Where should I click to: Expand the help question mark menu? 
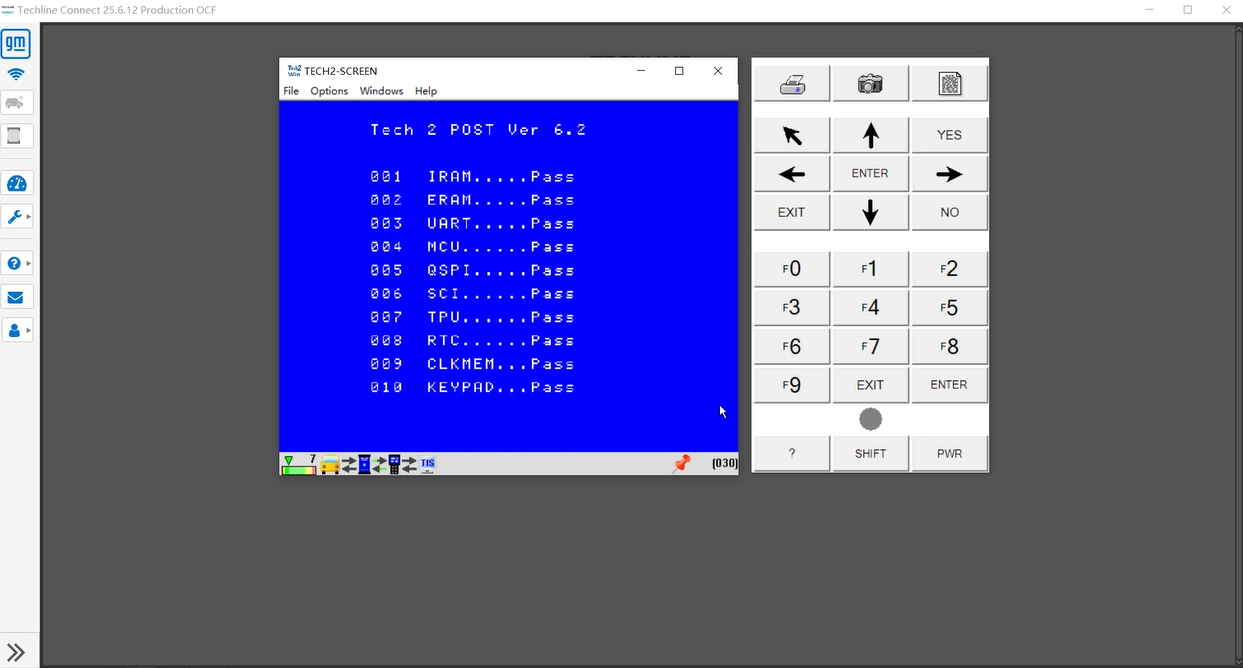pos(17,263)
